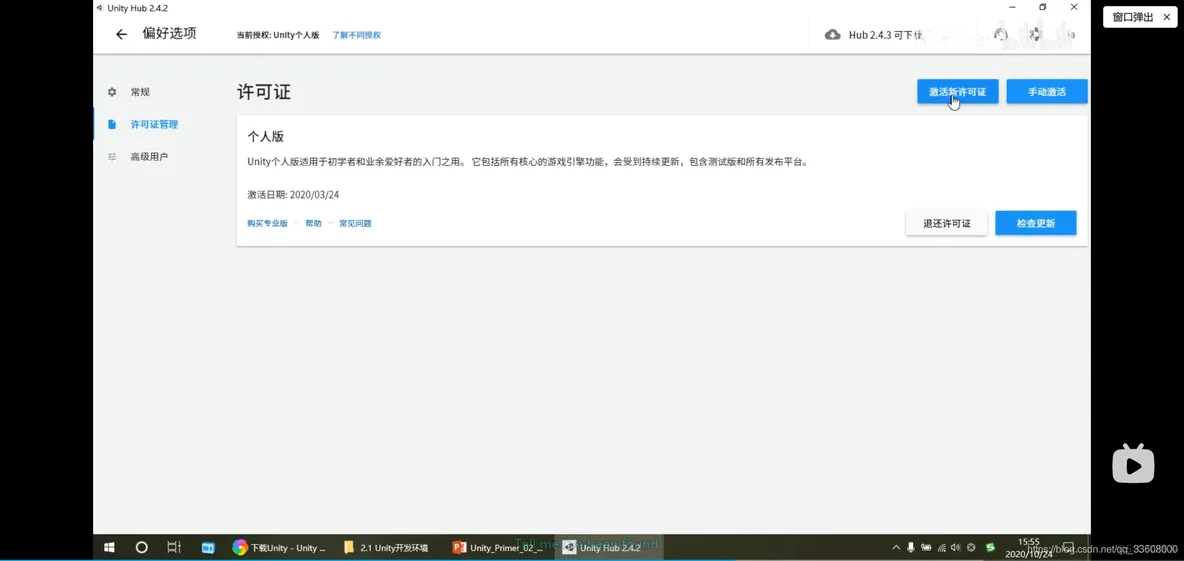Image resolution: width=1184 pixels, height=561 pixels.
Task: Minimize the Unity Hub window
Action: click(1010, 7)
